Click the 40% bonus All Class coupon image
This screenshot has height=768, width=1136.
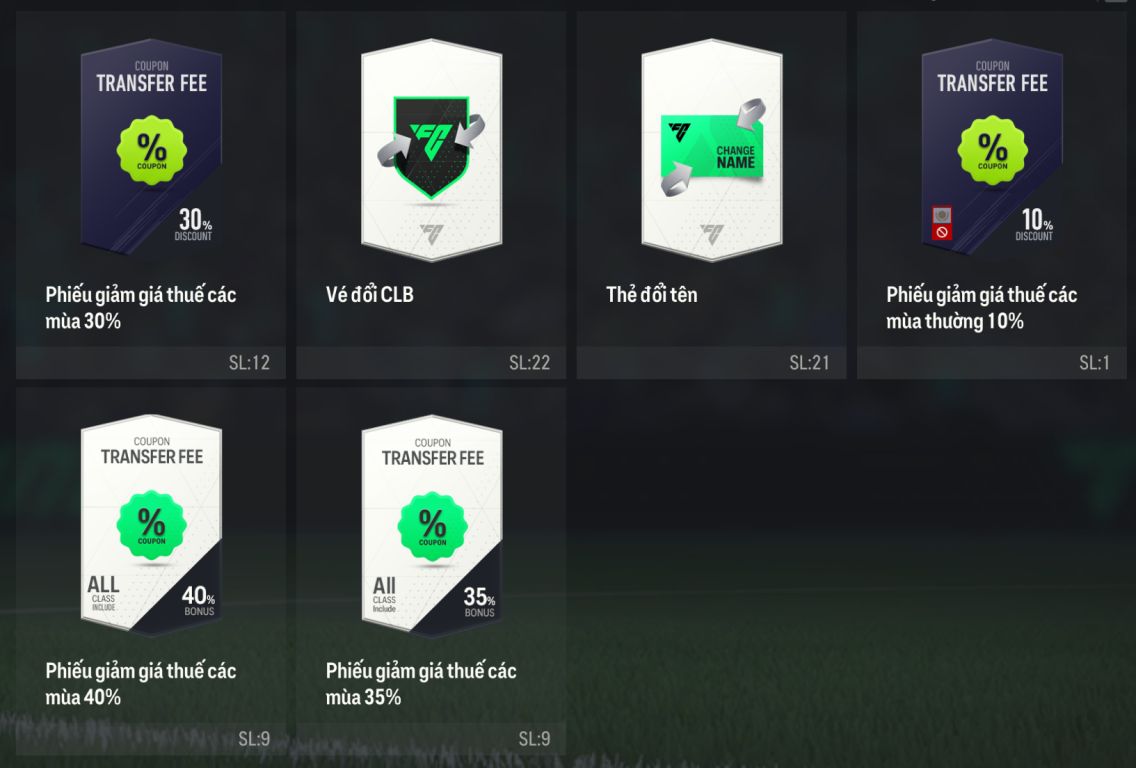point(151,525)
